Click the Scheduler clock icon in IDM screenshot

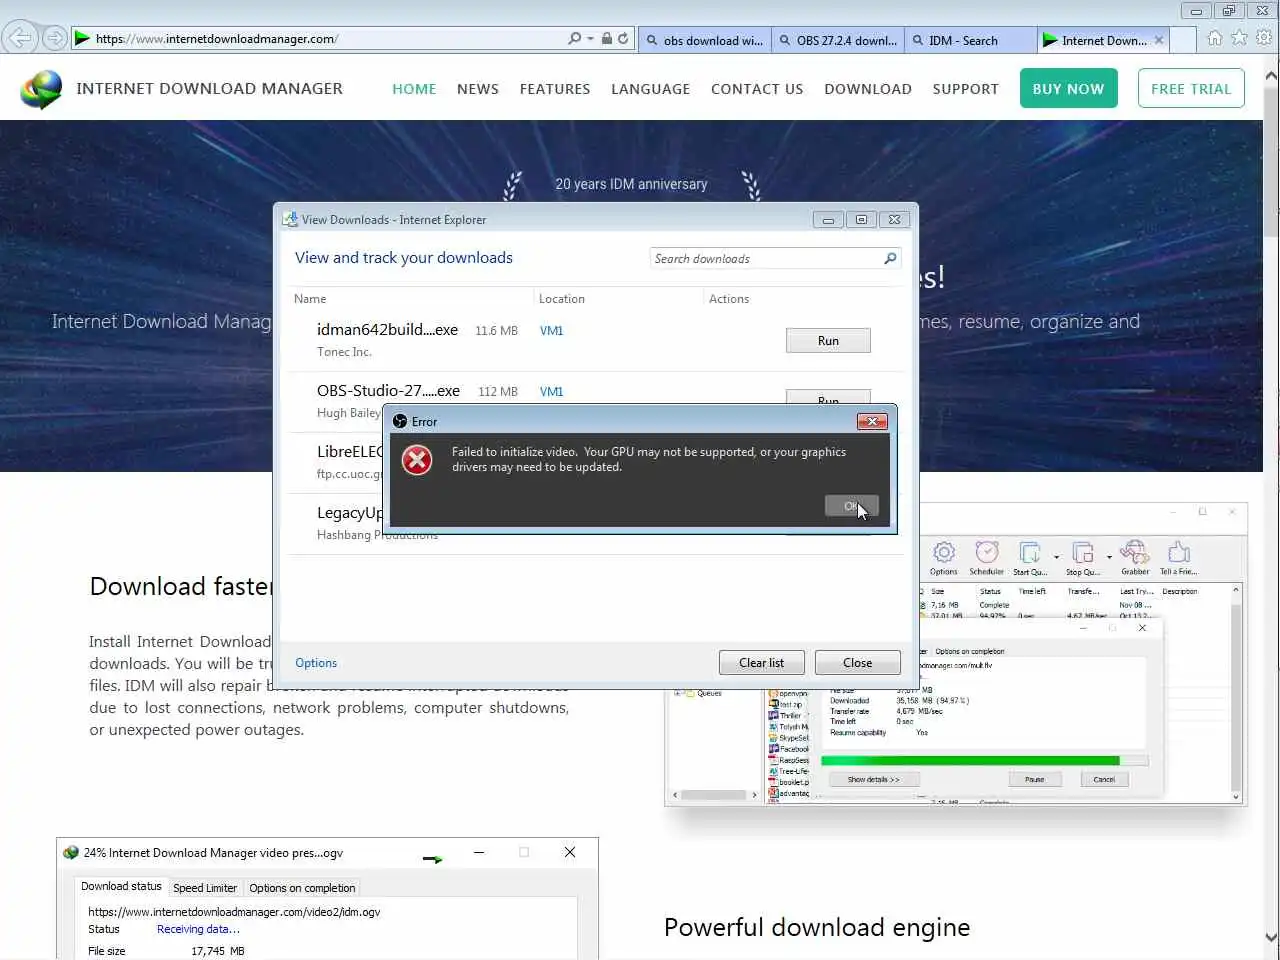tap(986, 553)
